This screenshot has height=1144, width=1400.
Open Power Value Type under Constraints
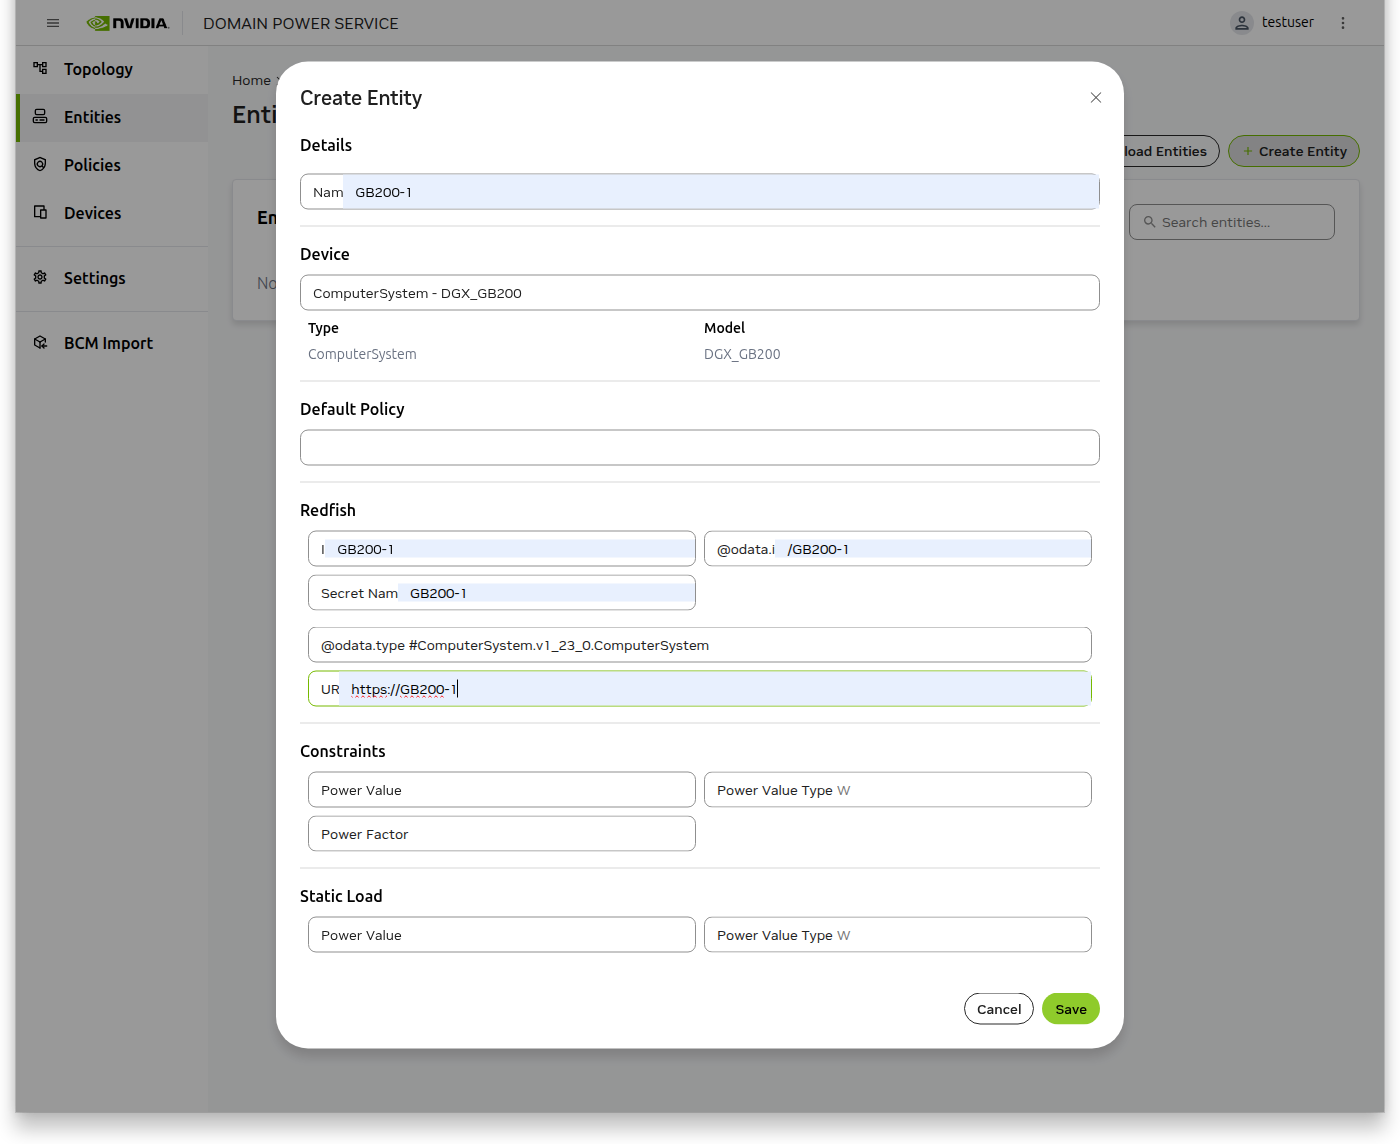897,789
